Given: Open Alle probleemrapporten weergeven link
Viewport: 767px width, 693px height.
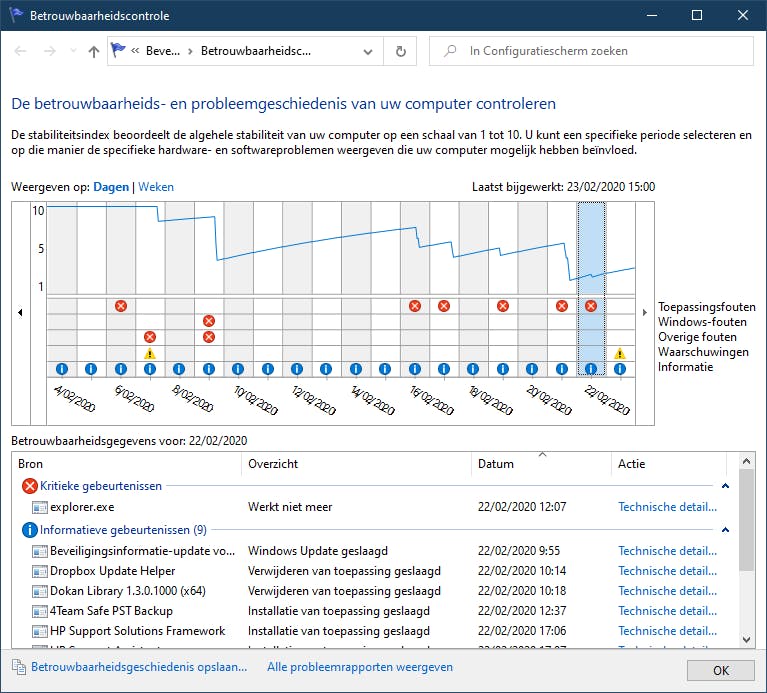Looking at the screenshot, I should pos(359,667).
